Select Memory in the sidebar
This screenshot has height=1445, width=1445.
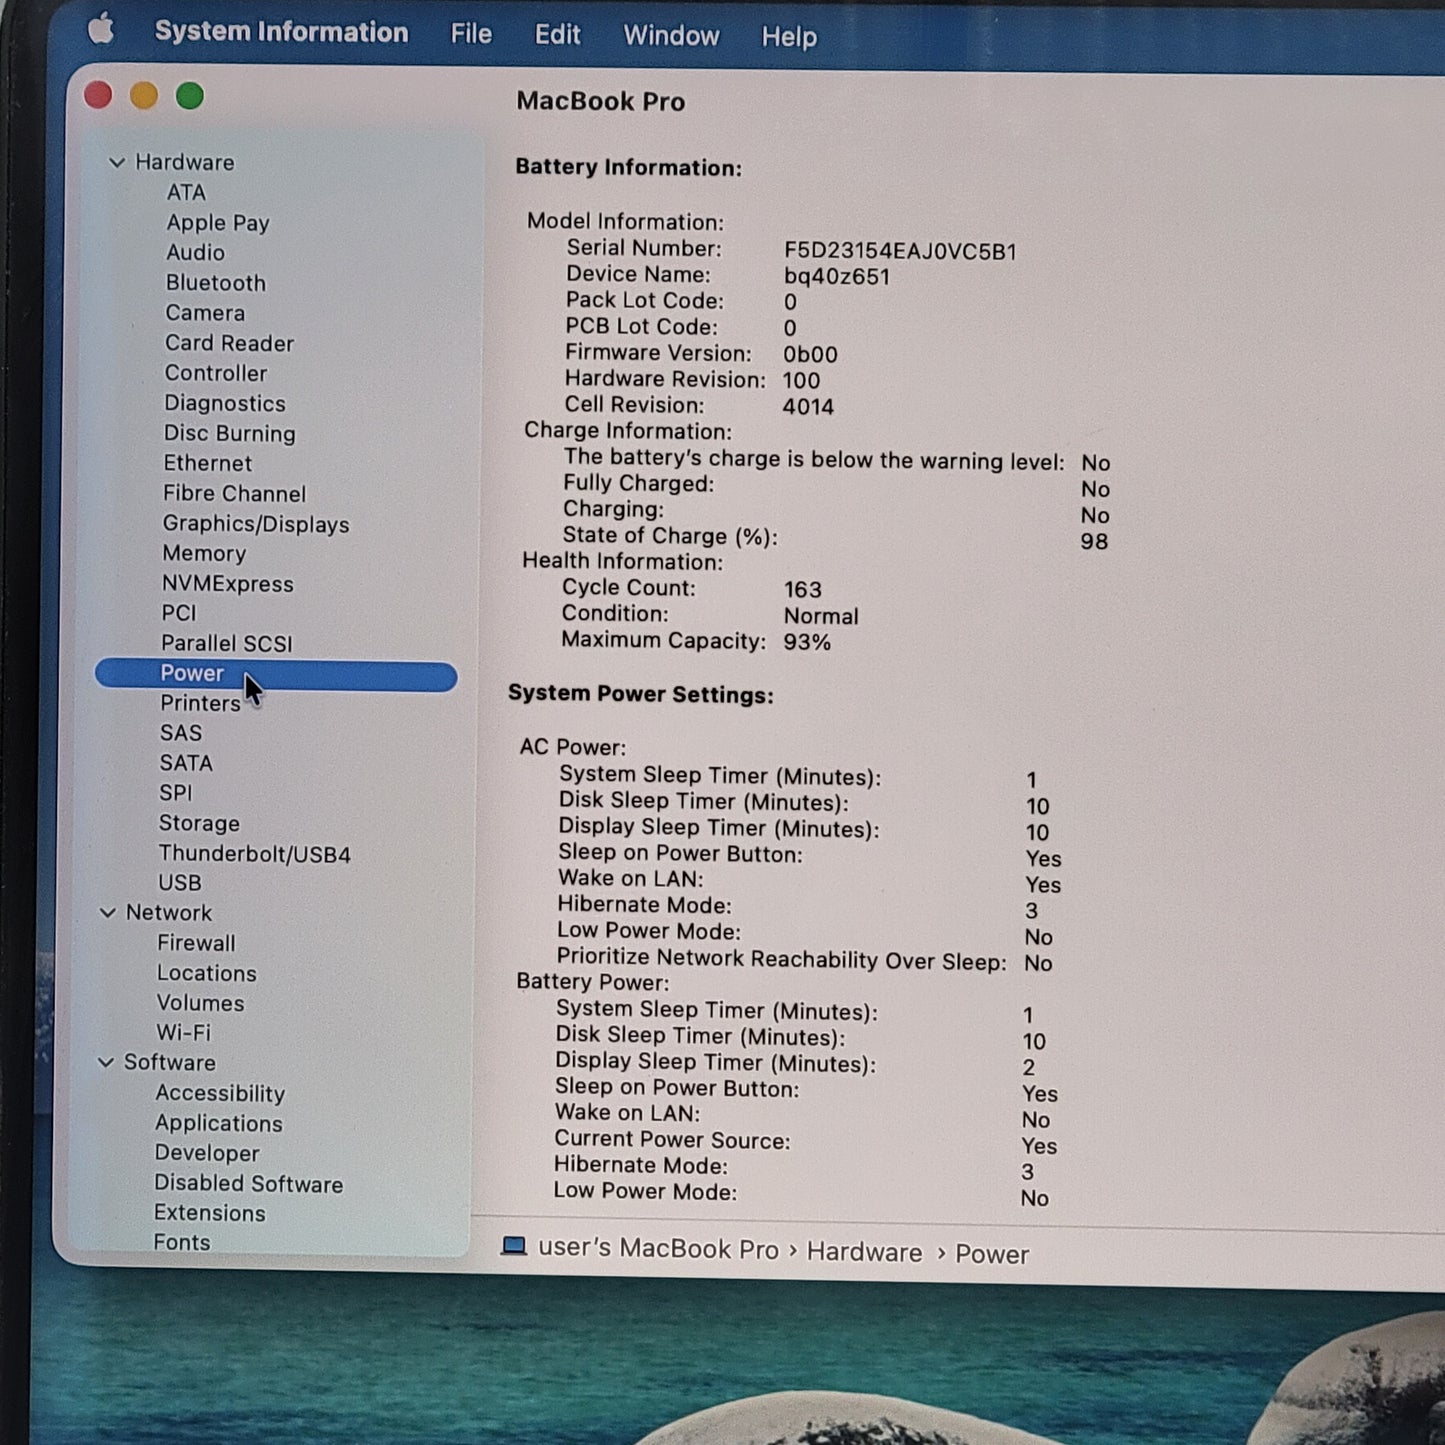coord(204,553)
